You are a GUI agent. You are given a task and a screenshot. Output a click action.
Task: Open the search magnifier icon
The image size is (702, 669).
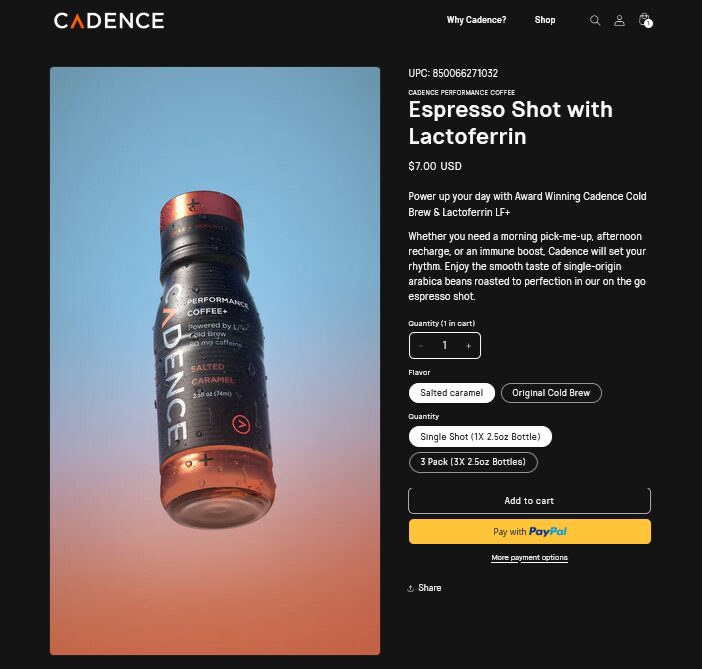[x=595, y=20]
